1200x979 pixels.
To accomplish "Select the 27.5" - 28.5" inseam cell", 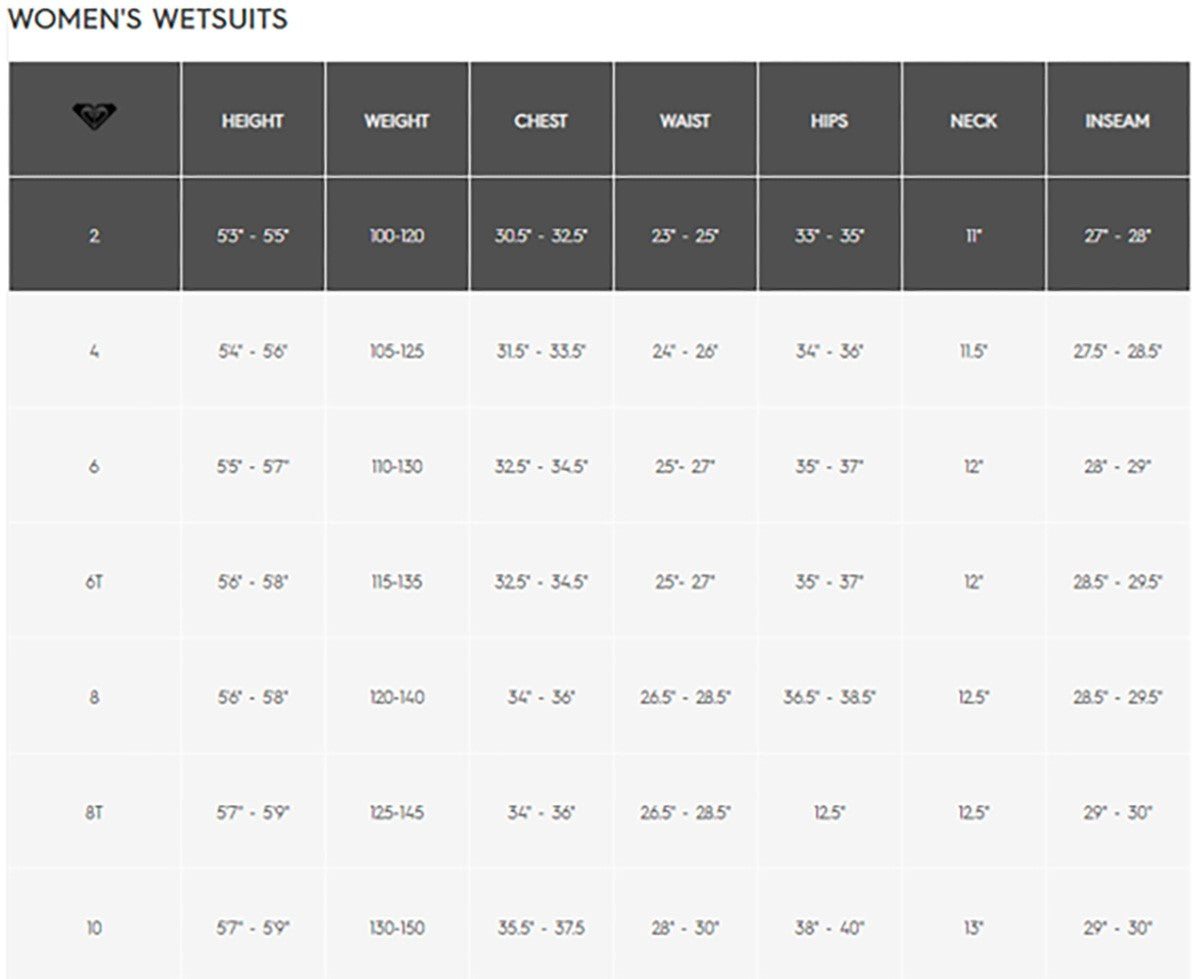I will 1117,352.
